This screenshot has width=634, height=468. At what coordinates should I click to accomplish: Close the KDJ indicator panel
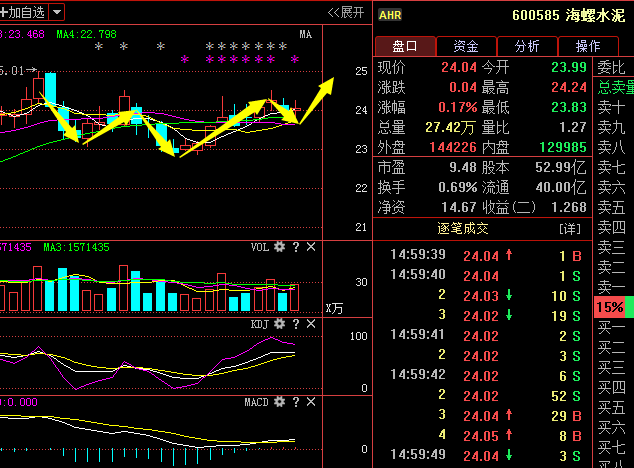(311, 325)
